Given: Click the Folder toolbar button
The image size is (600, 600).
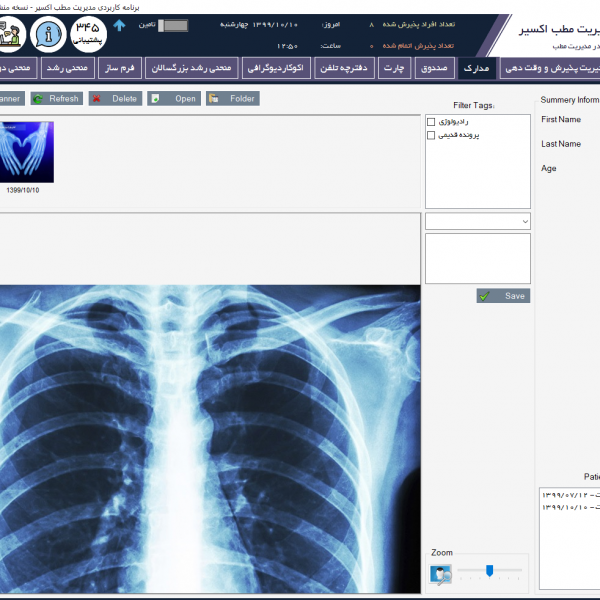Looking at the screenshot, I should click(232, 99).
